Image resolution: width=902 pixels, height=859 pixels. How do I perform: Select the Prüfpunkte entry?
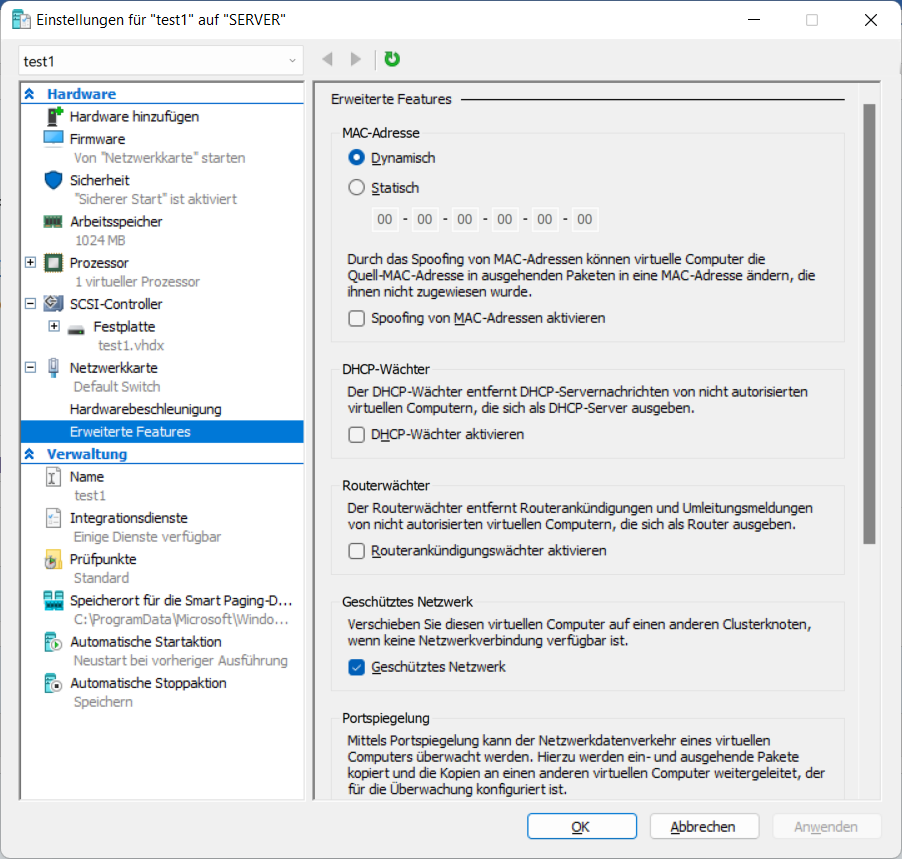pos(103,559)
